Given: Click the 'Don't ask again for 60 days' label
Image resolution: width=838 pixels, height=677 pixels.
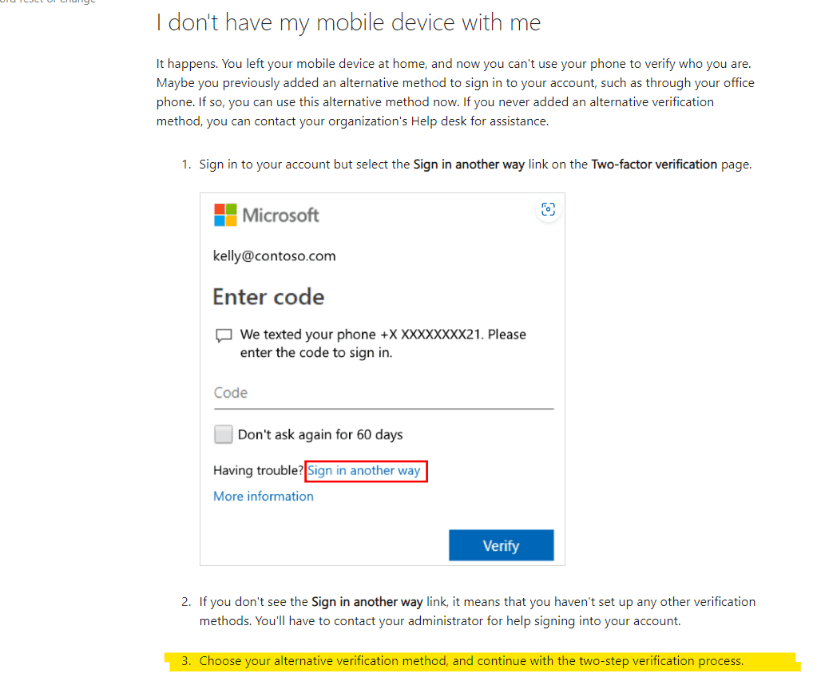Looking at the screenshot, I should click(320, 435).
